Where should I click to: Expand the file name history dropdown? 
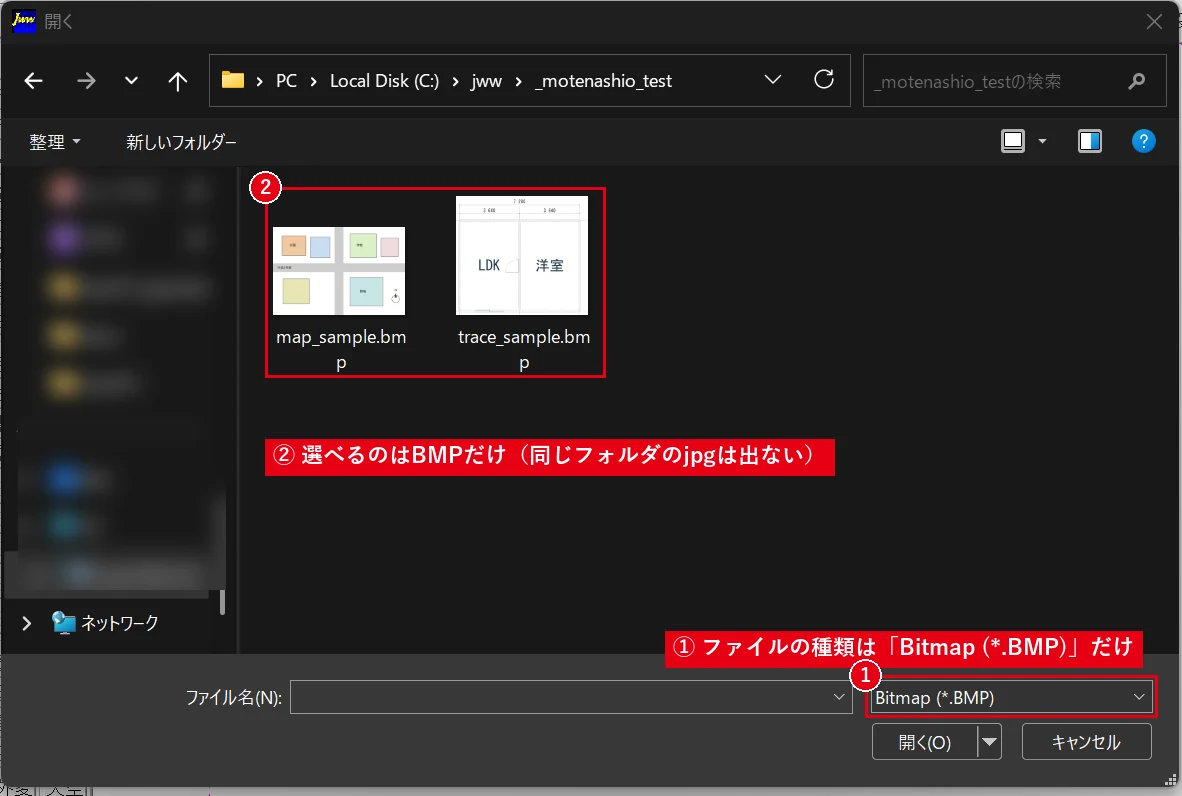pyautogui.click(x=839, y=697)
